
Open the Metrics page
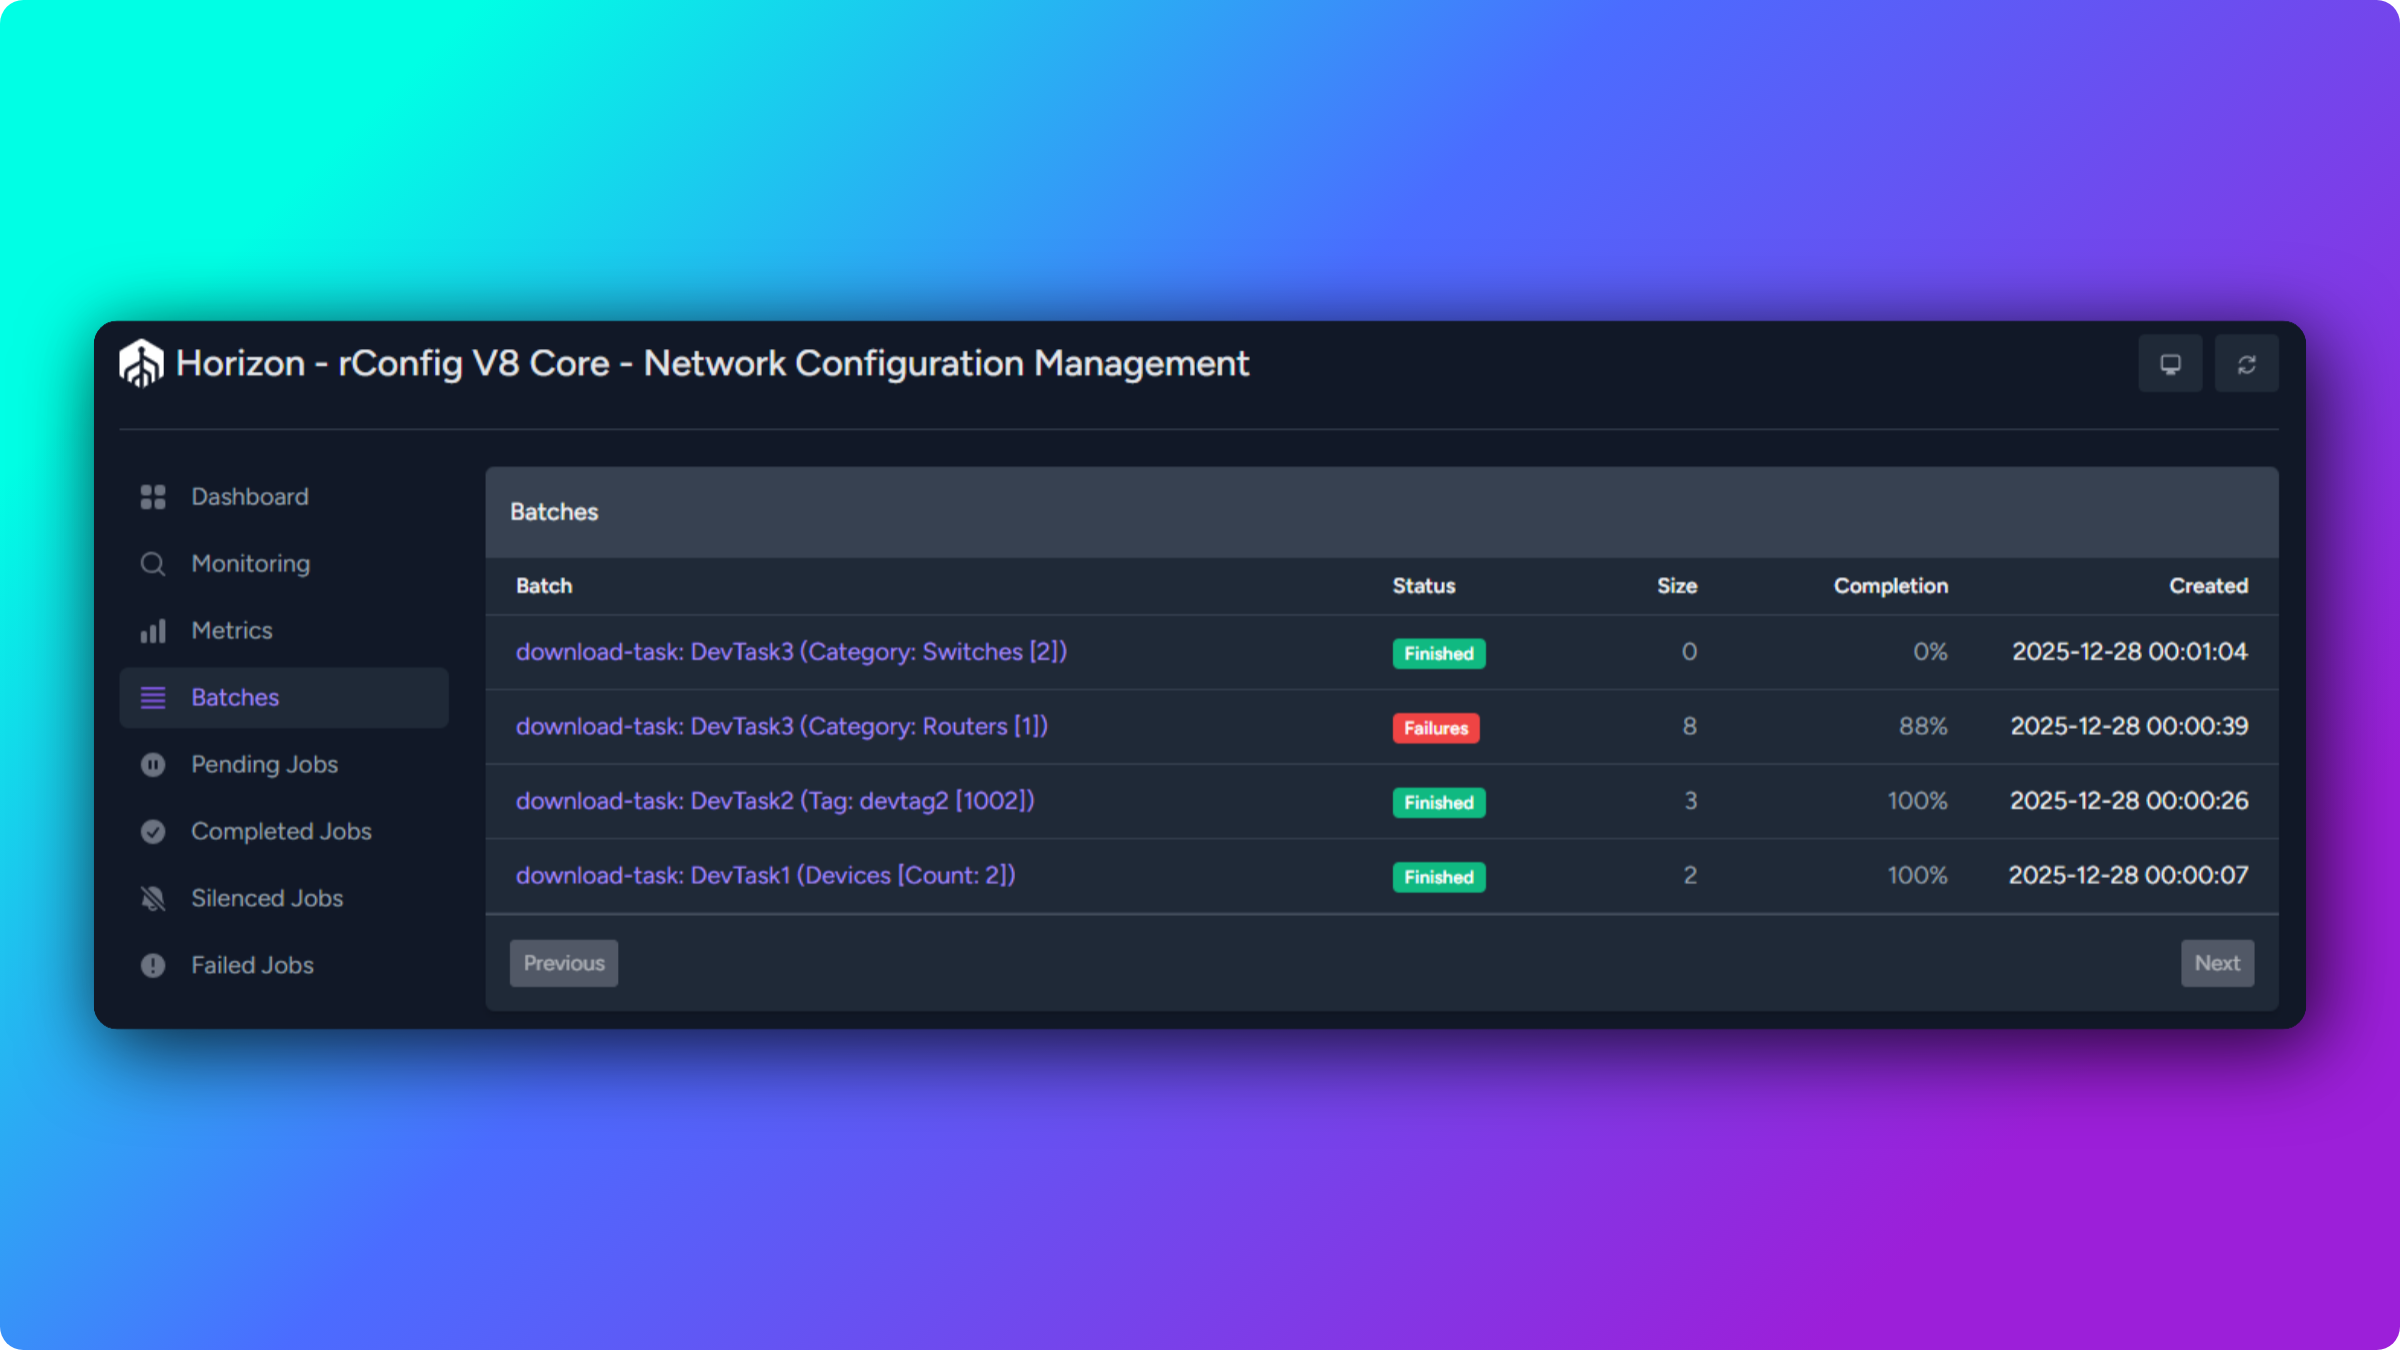[x=284, y=631]
